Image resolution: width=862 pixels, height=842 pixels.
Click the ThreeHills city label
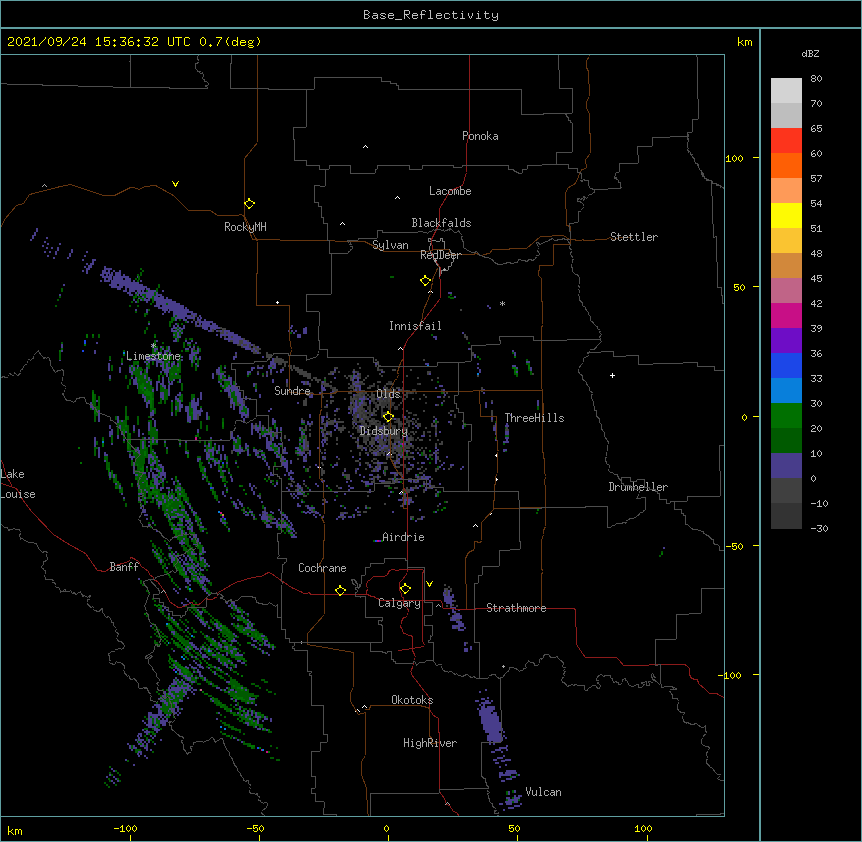534,418
